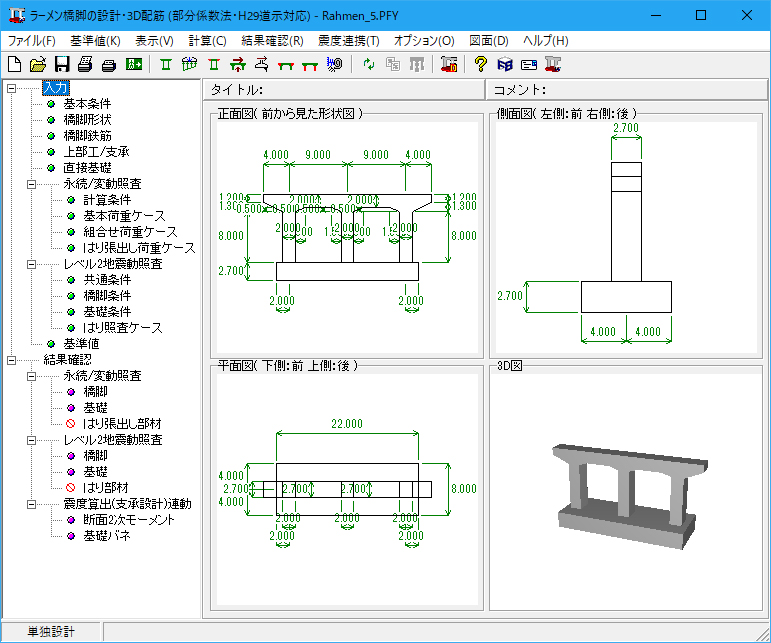
Task: Open the 計算(C) menu
Action: tap(207, 41)
